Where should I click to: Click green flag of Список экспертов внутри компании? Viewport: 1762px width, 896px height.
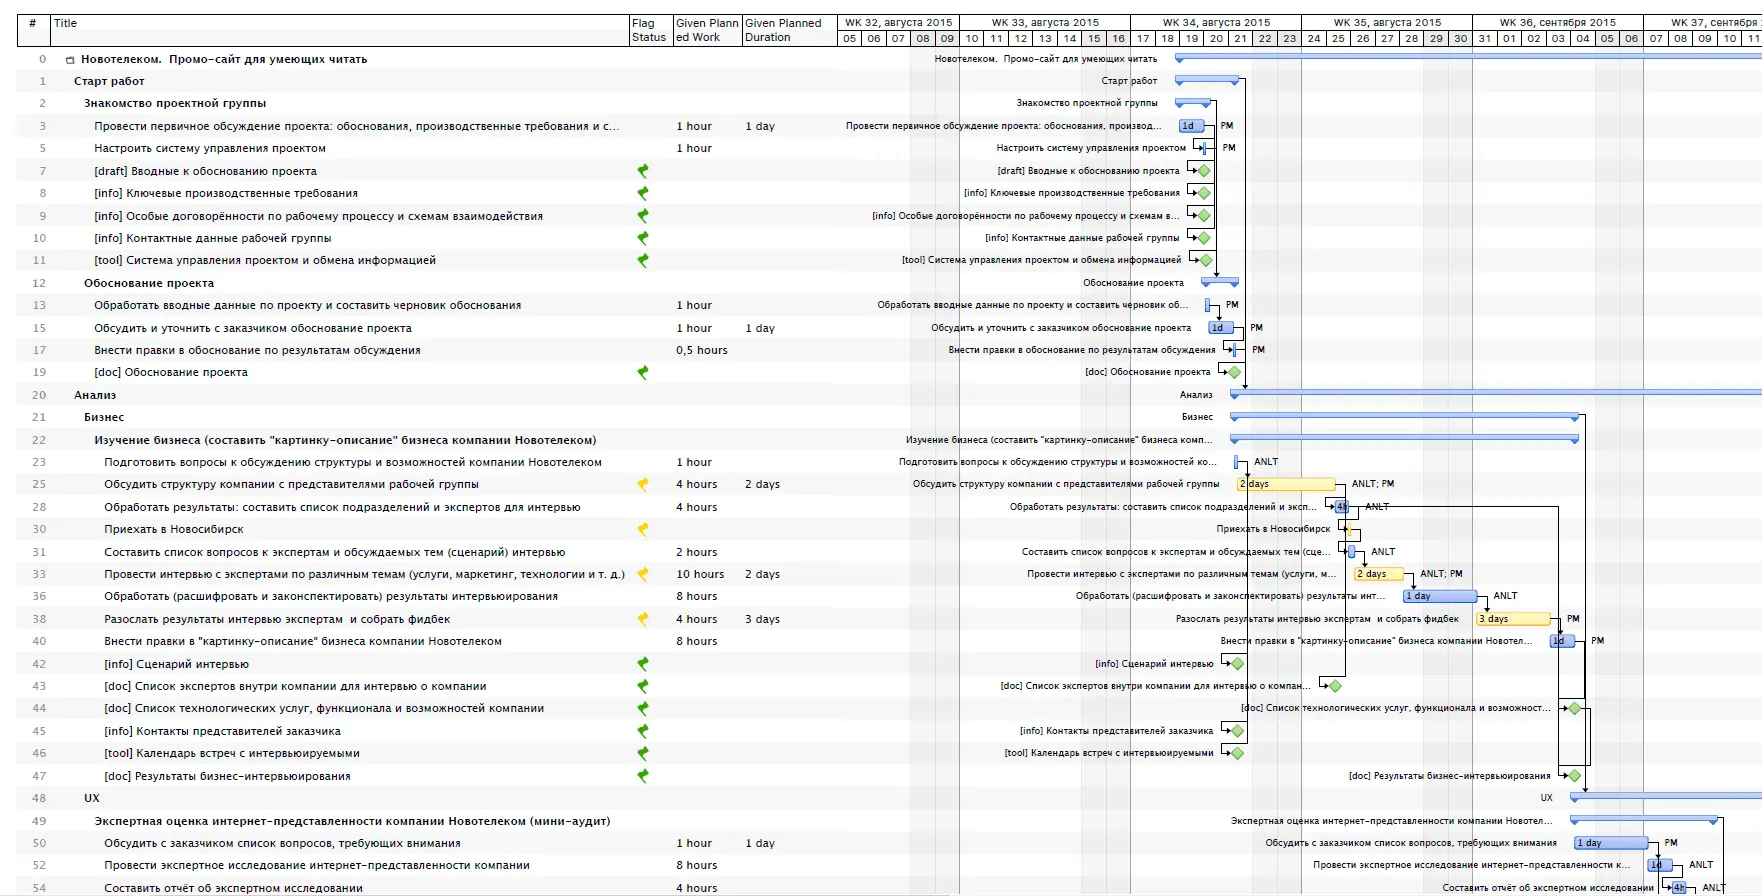click(643, 686)
